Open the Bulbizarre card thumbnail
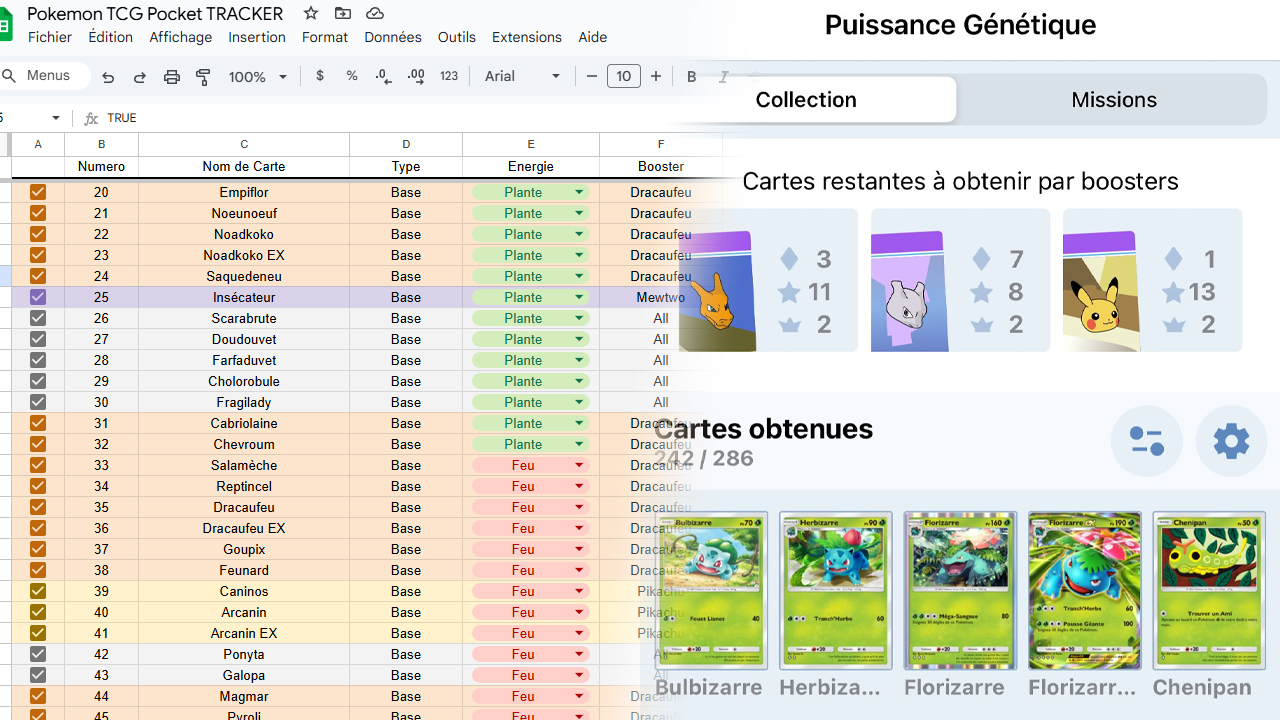 pyautogui.click(x=711, y=590)
